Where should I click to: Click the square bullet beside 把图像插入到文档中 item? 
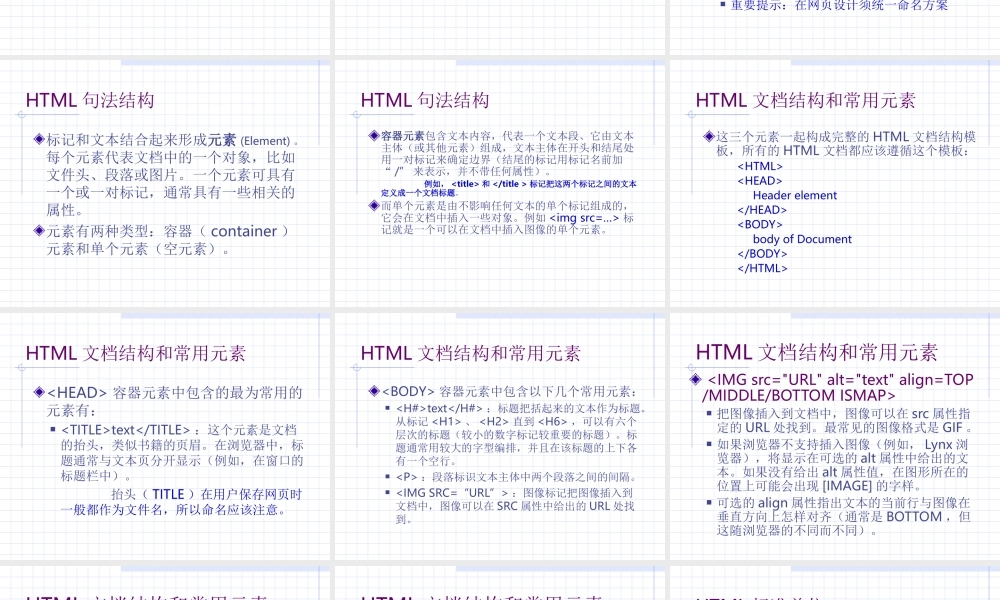pos(709,413)
